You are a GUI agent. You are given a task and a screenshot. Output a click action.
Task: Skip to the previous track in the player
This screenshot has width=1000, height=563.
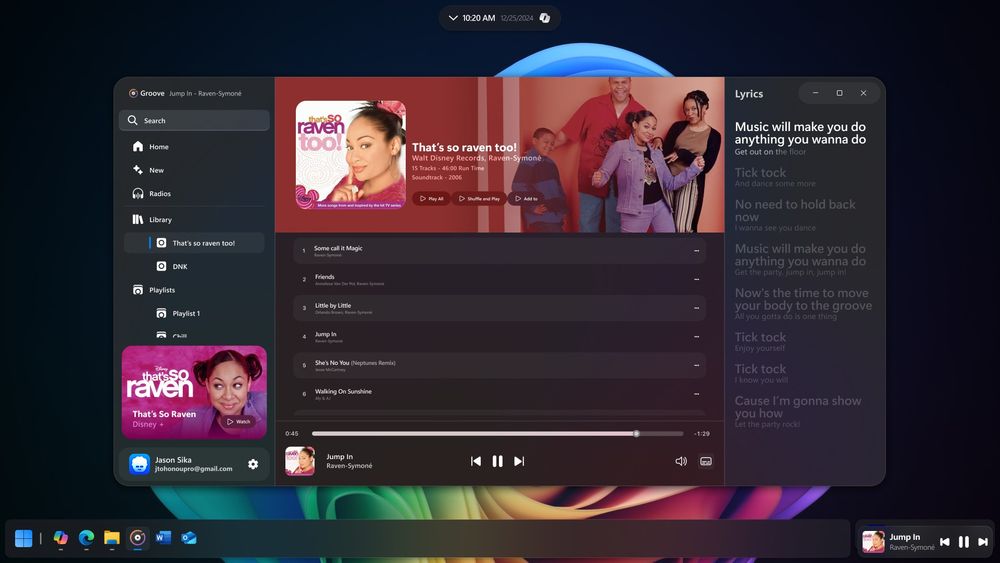coord(476,461)
